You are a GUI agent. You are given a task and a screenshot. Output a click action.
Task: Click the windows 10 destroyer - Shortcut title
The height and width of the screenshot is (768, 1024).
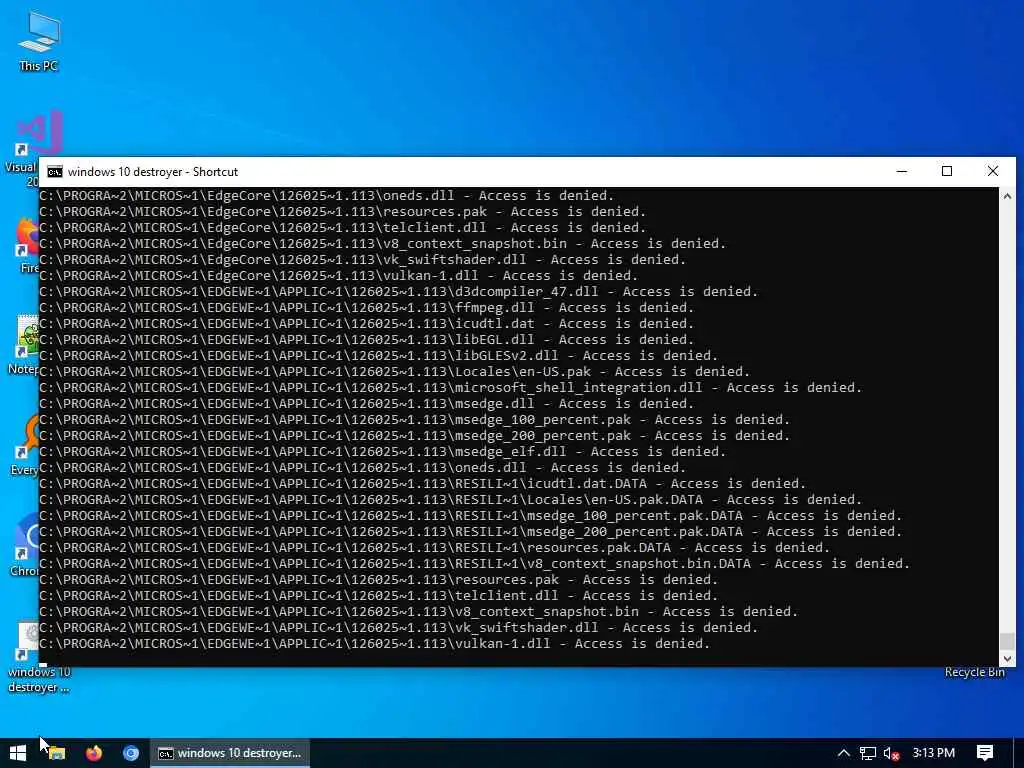click(153, 172)
